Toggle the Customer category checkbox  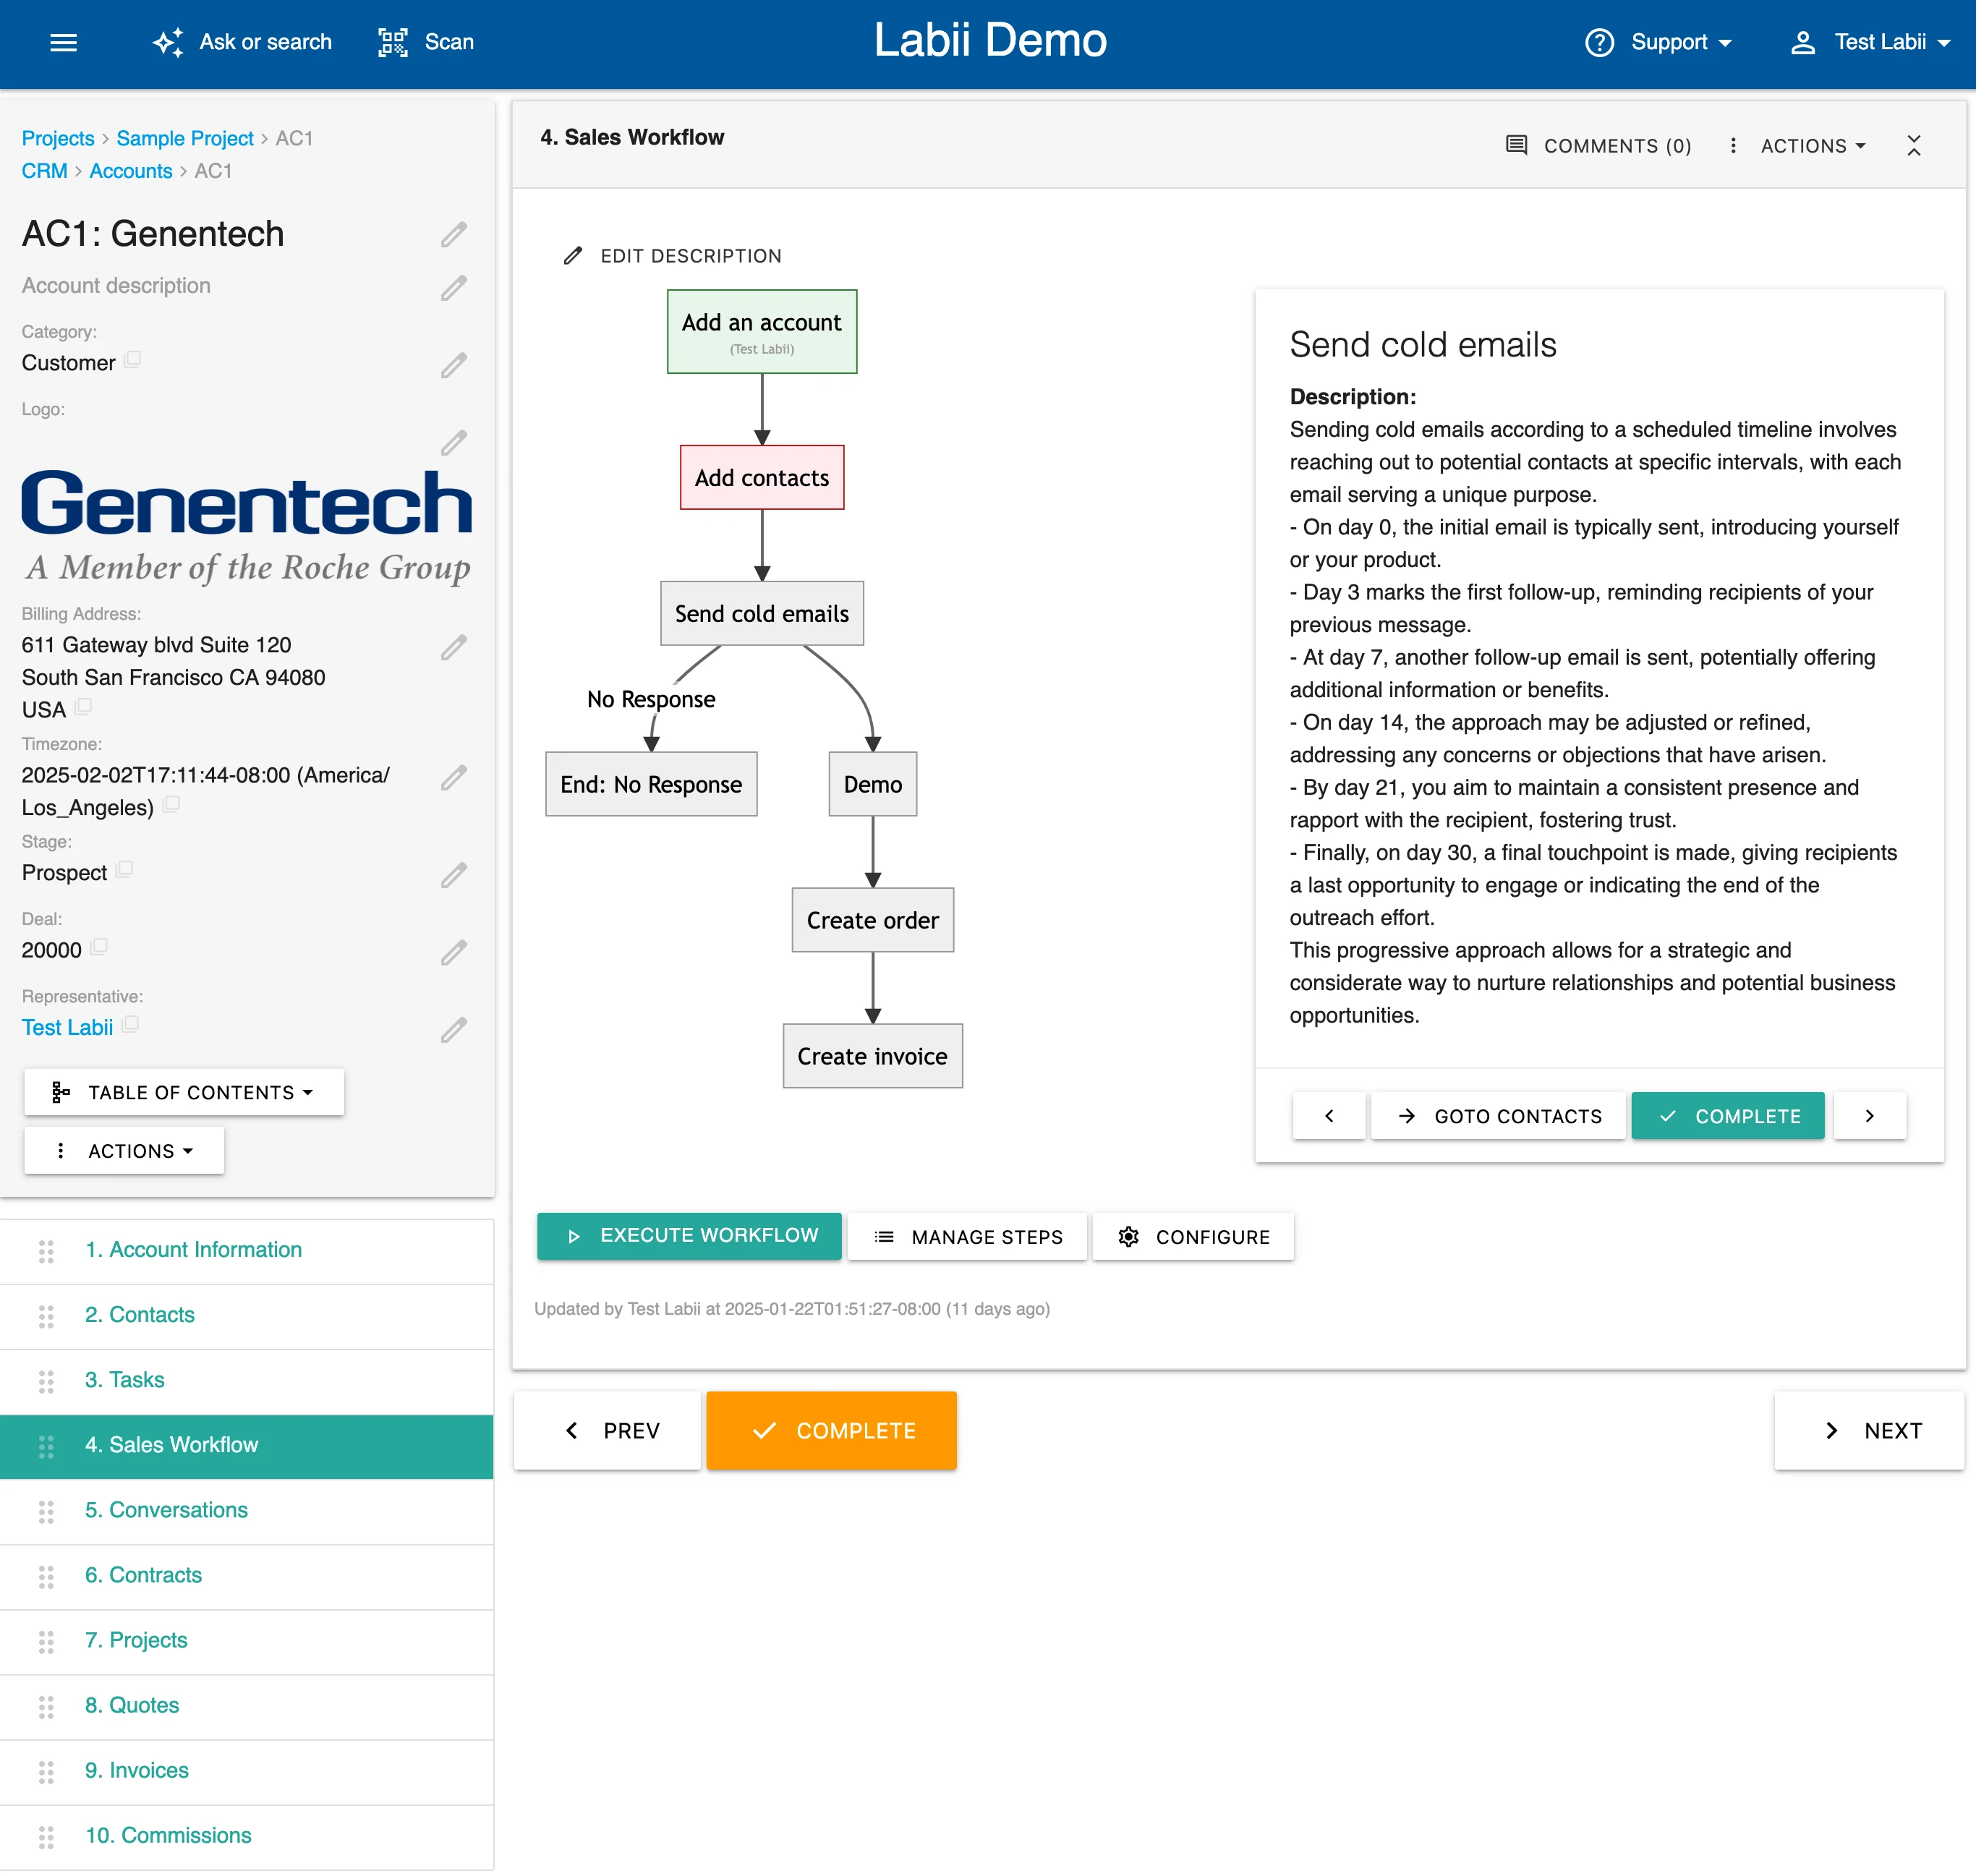pyautogui.click(x=137, y=358)
